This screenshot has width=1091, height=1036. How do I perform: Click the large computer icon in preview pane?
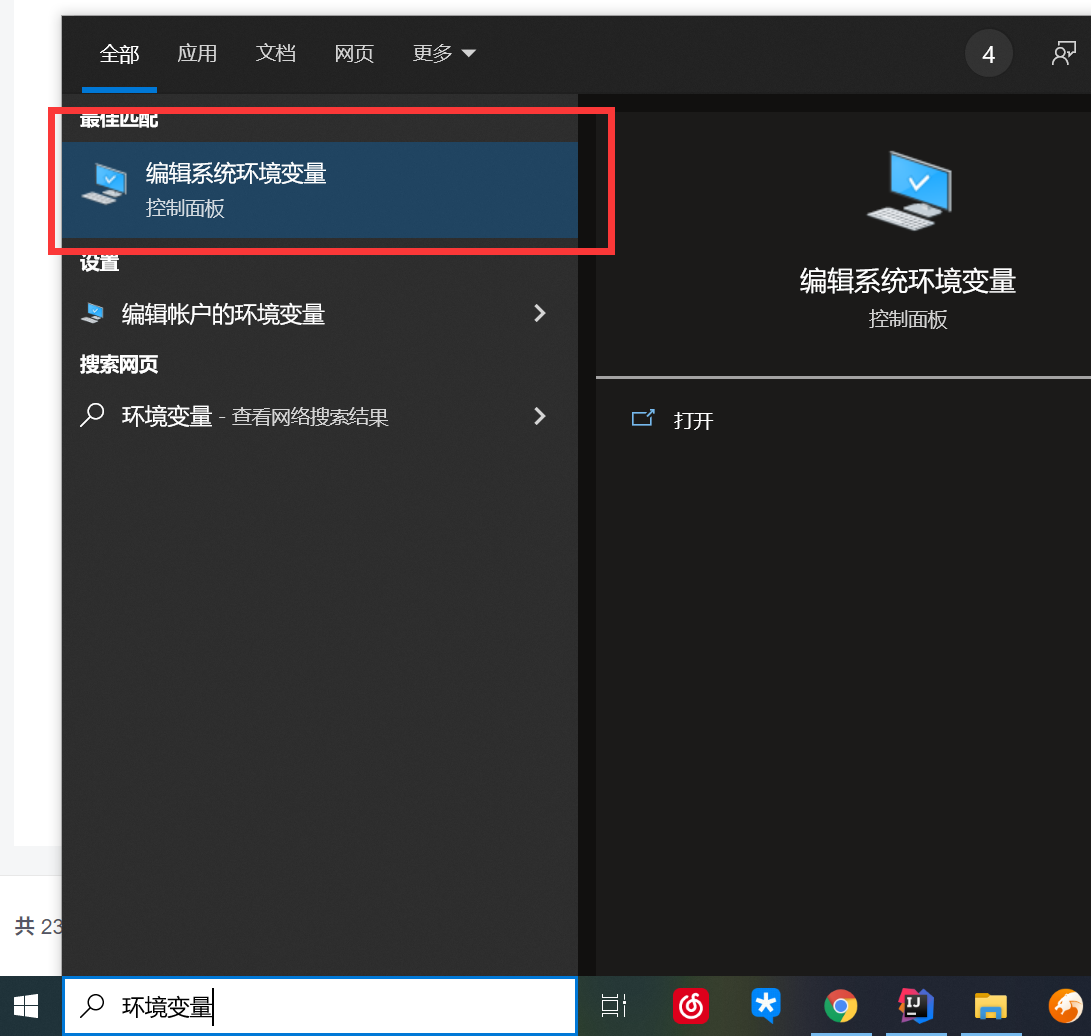click(909, 191)
